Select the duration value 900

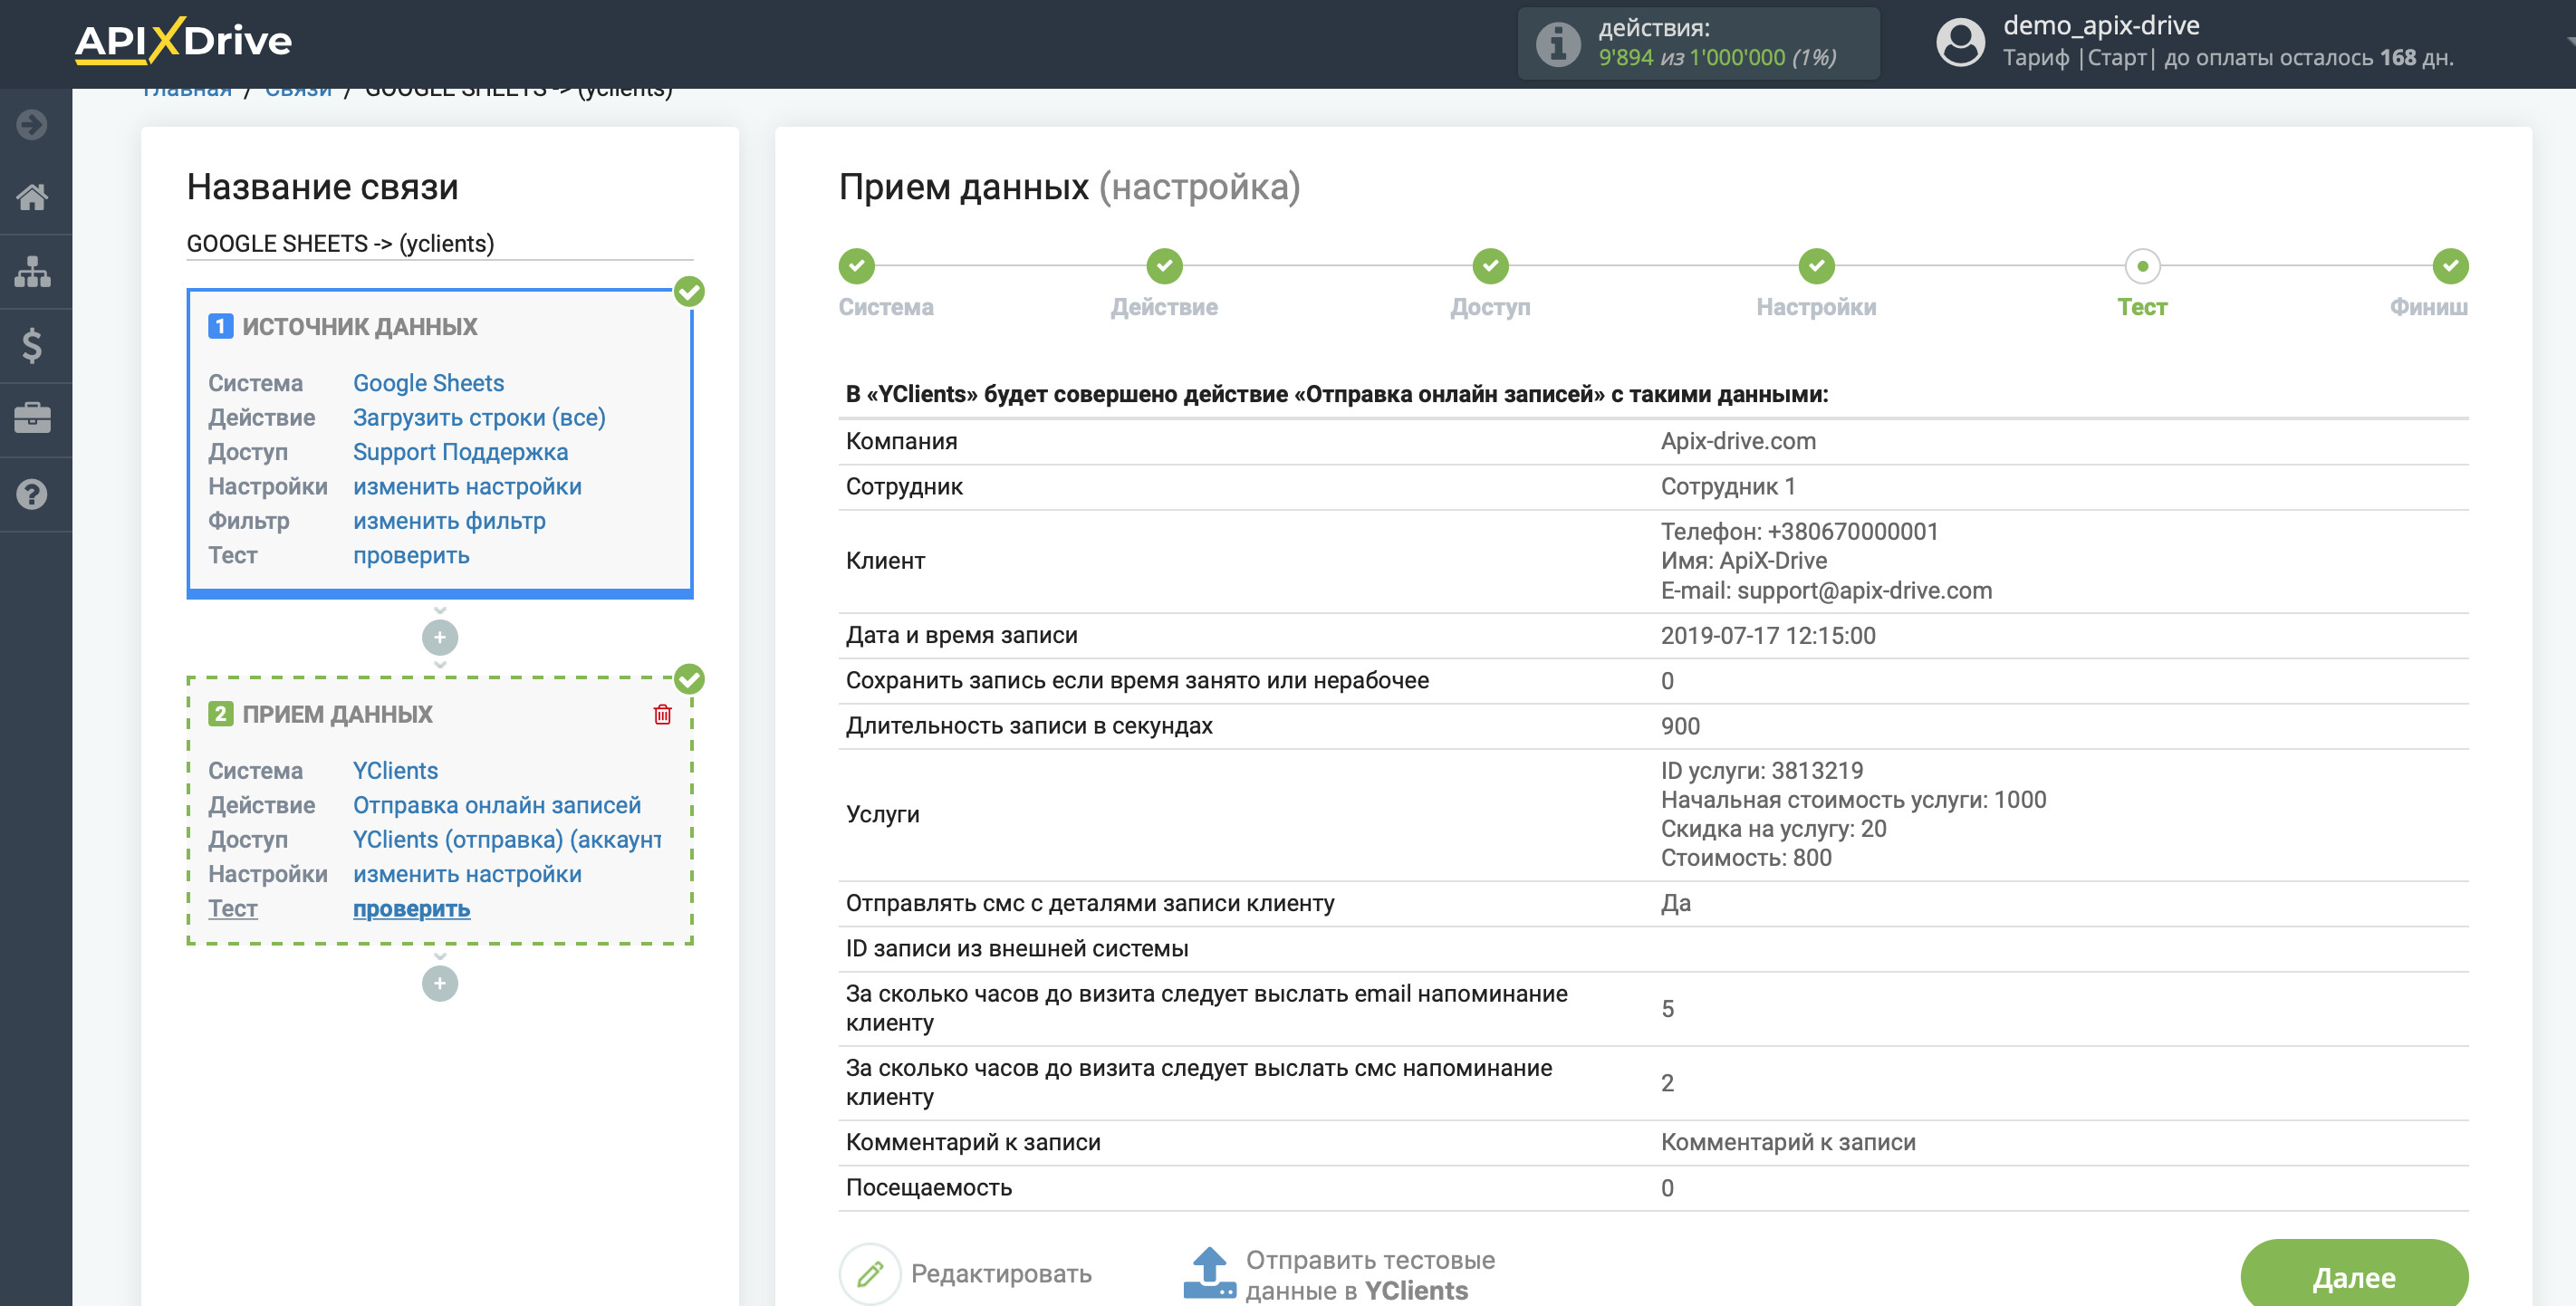[1680, 726]
